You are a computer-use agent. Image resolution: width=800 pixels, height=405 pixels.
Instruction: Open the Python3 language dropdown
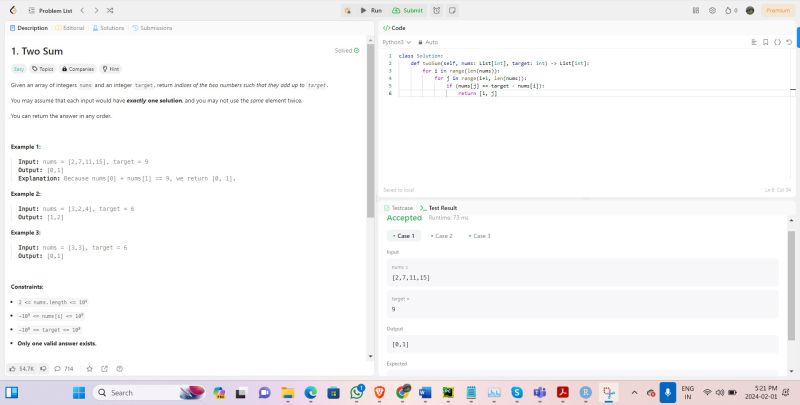pos(397,42)
